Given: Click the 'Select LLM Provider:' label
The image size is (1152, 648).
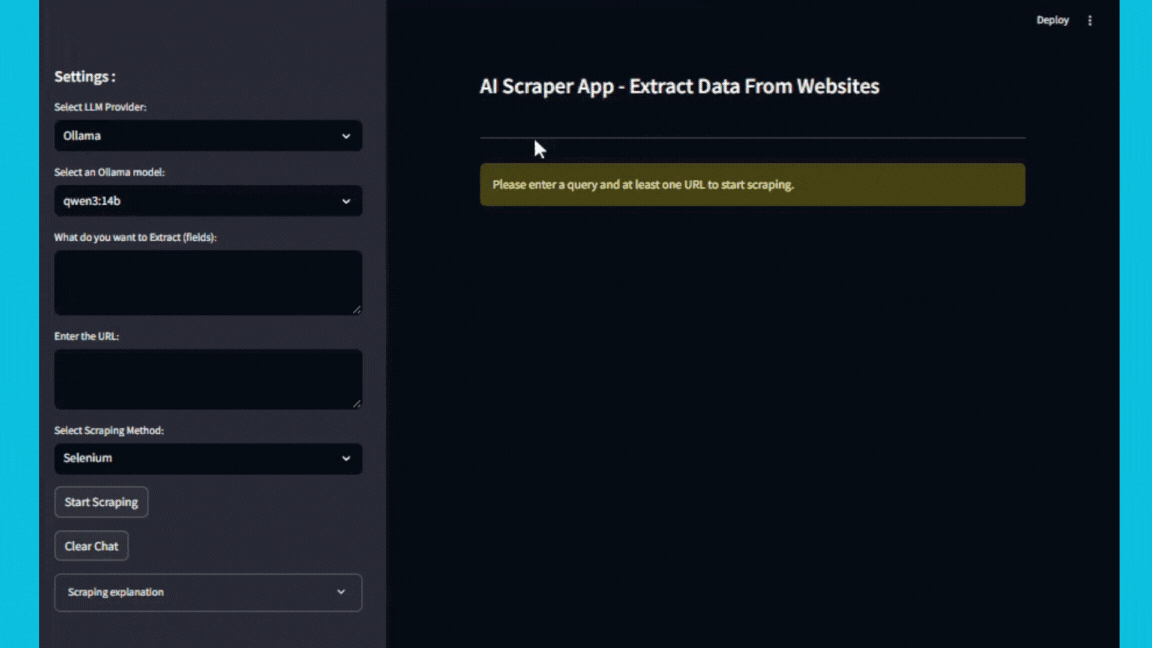Looking at the screenshot, I should pos(100,107).
